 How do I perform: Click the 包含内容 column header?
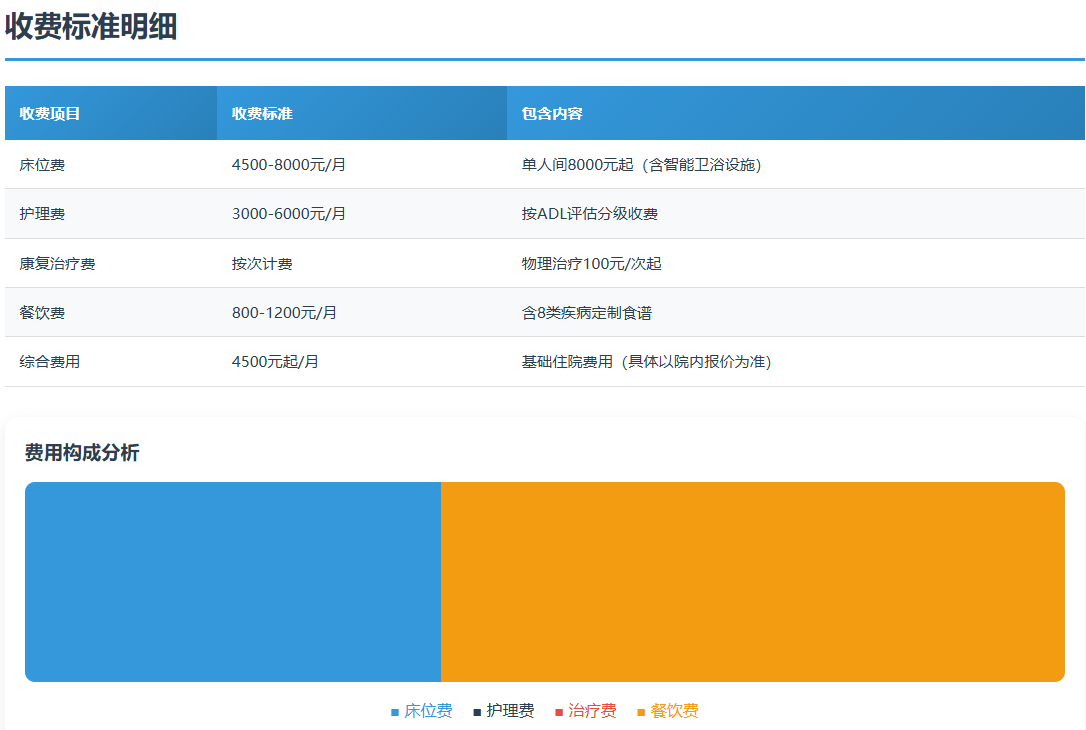pos(552,114)
